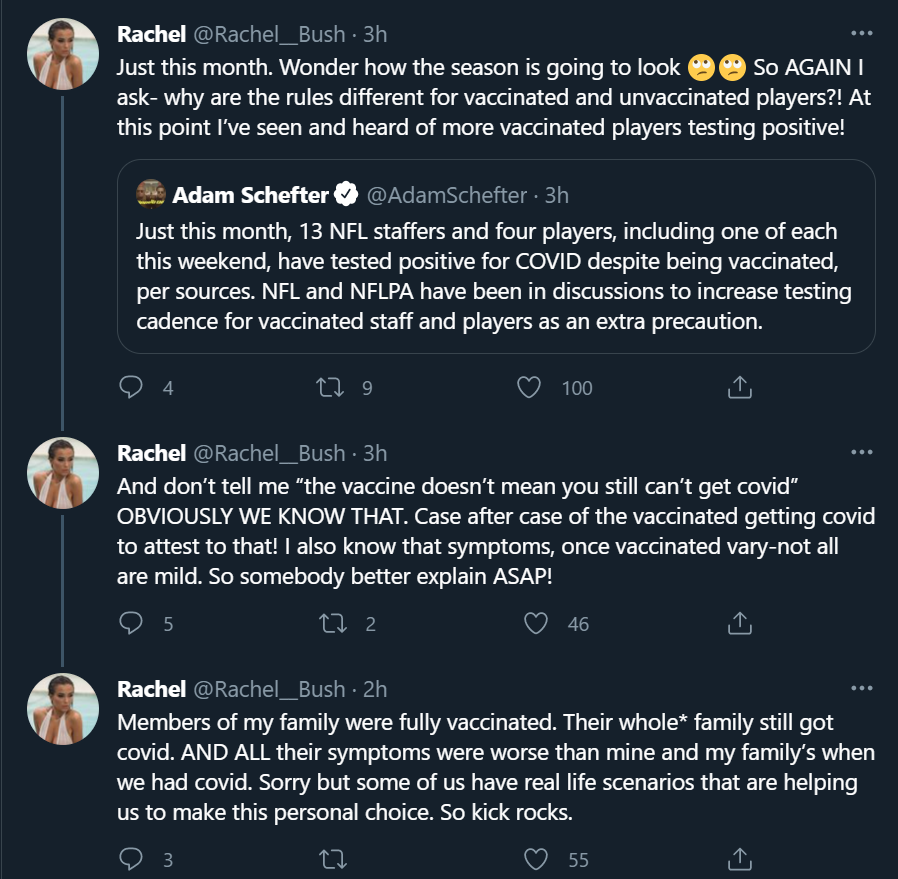Open more options on the first tweet
The image size is (898, 879).
coord(861,33)
